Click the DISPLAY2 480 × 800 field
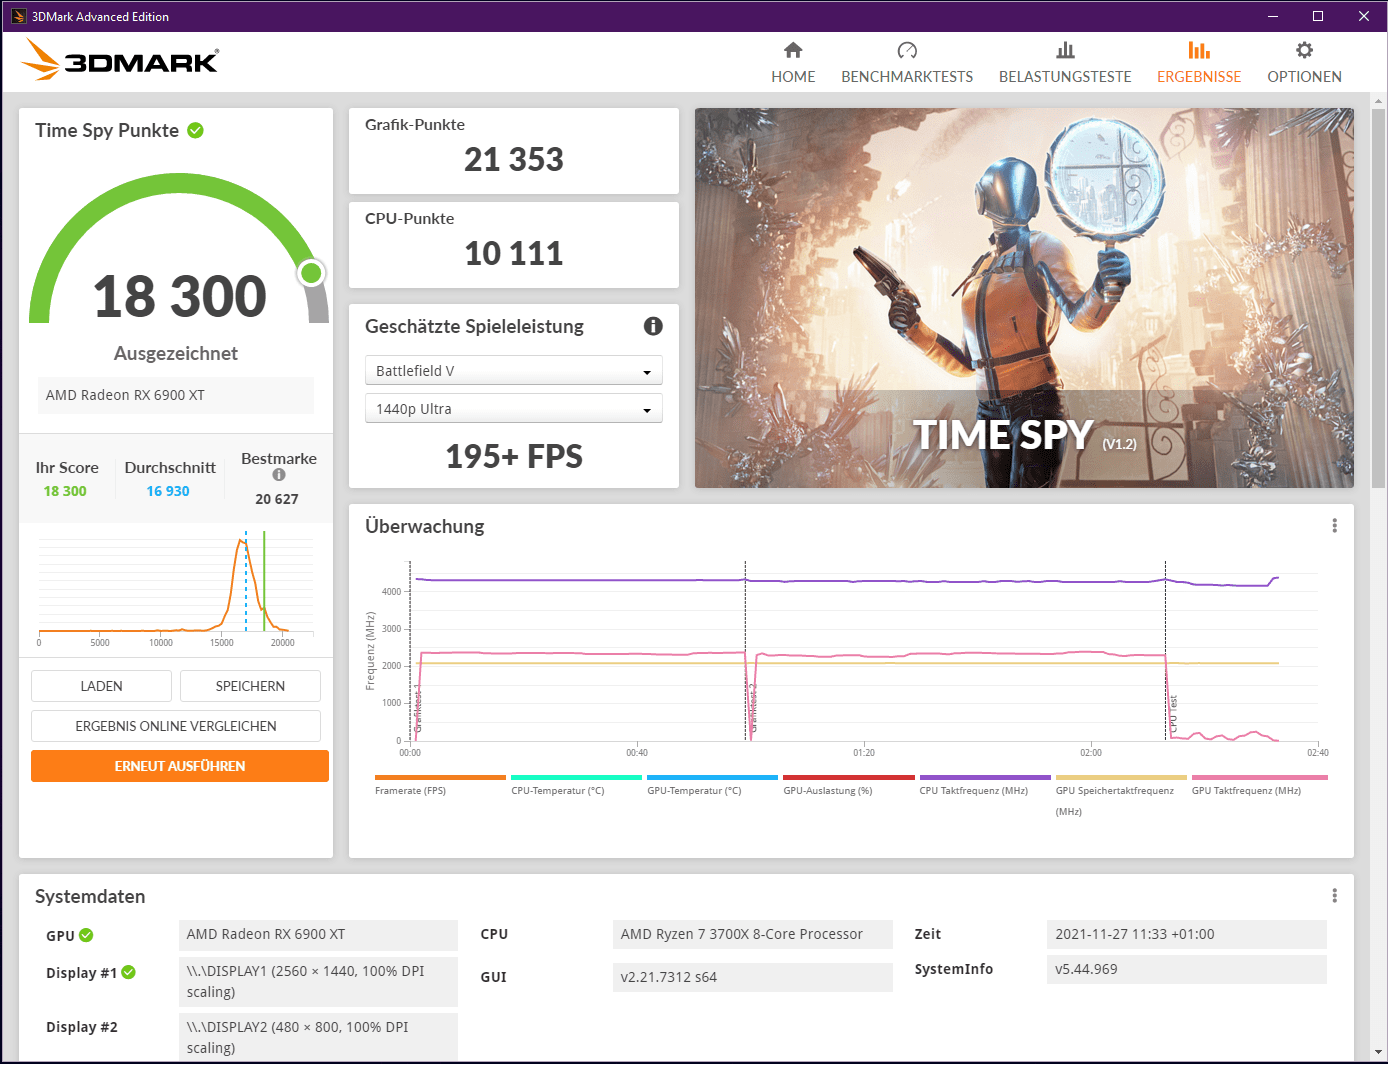Screen dimensions: 1392x1067 click(318, 1037)
